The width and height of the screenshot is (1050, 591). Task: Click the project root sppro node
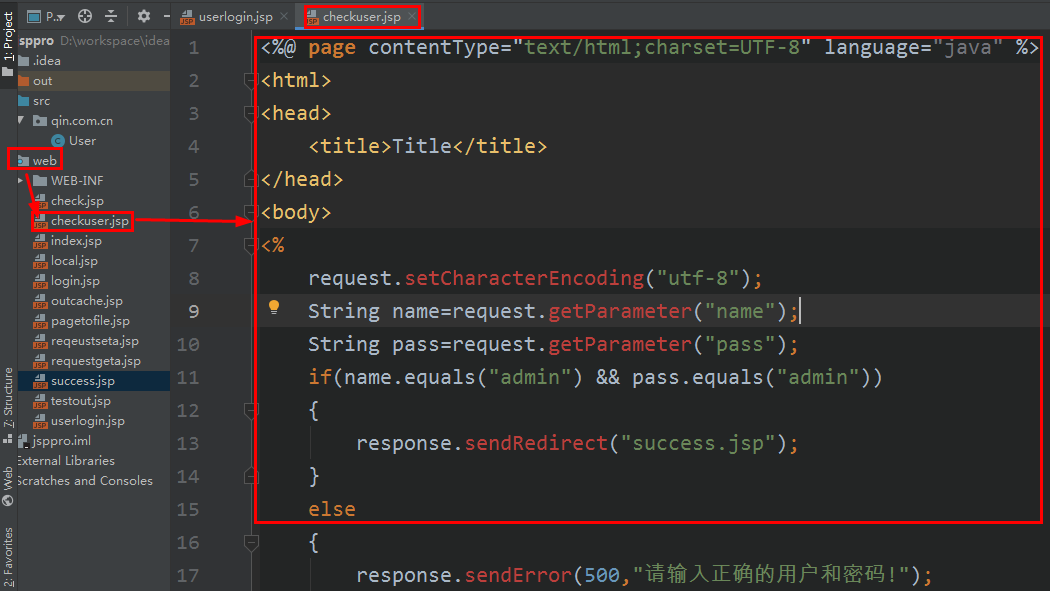point(36,41)
